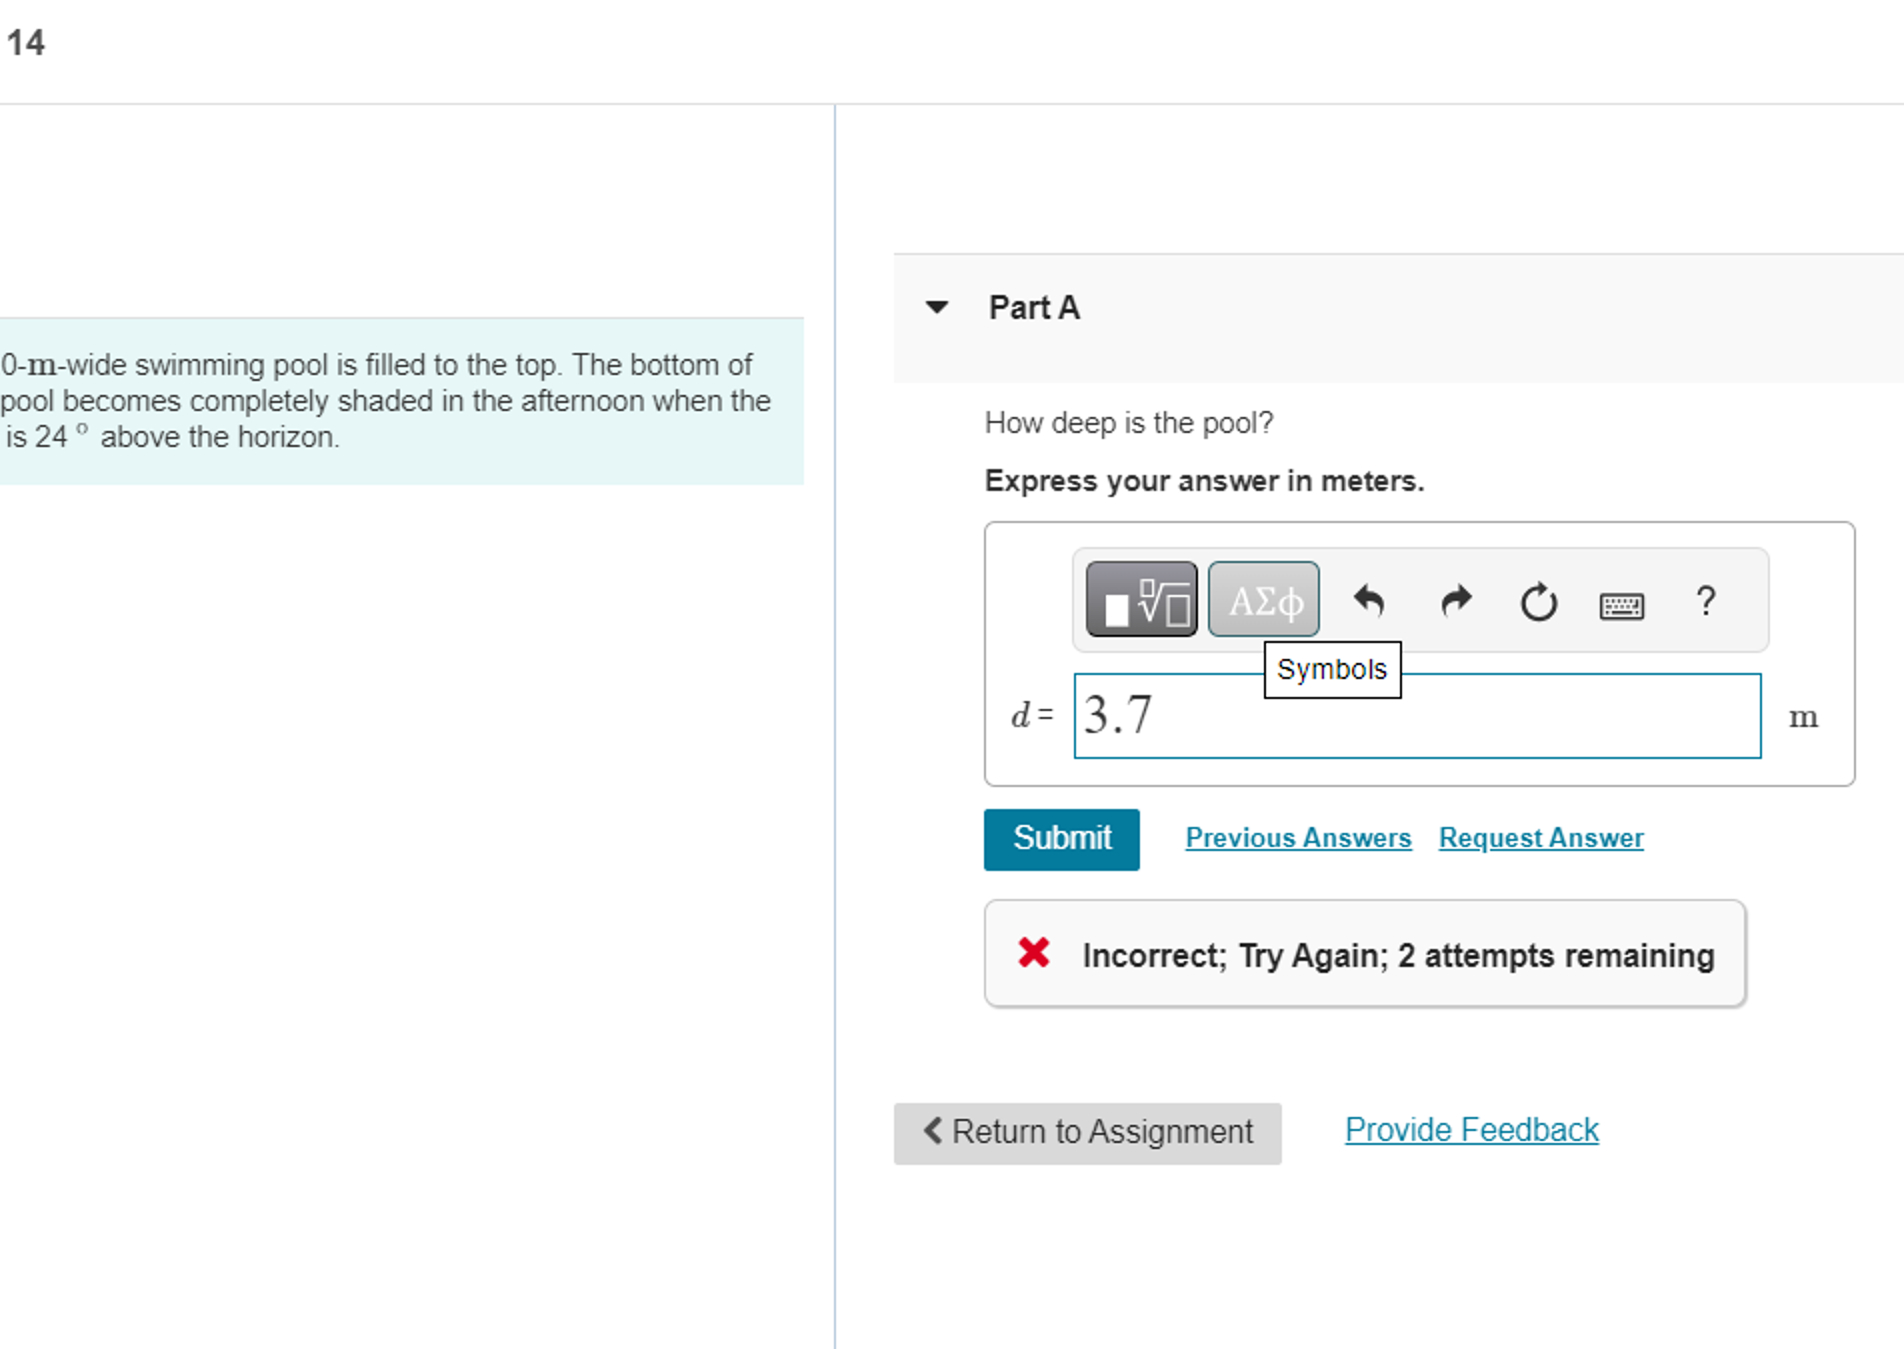Open Provide Feedback

[1470, 1129]
